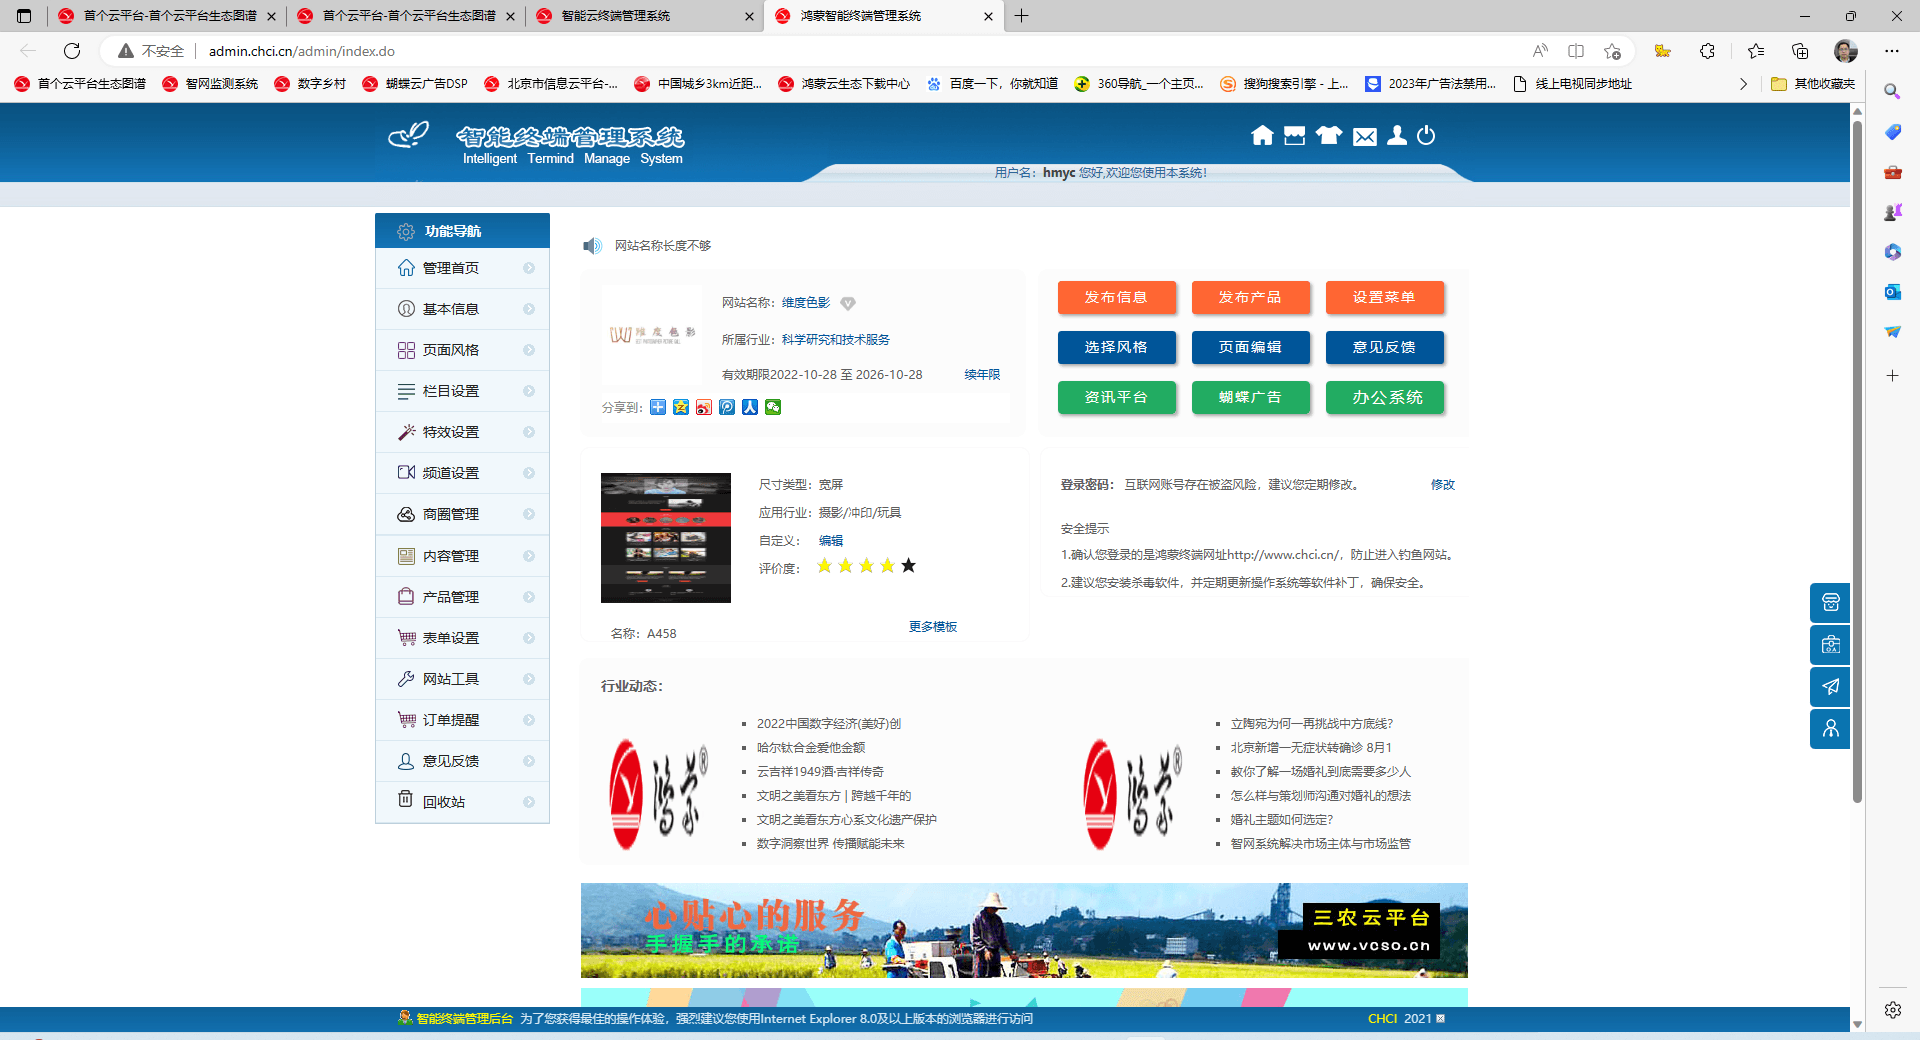Click the fifth rating star
The height and width of the screenshot is (1040, 1920).
pyautogui.click(x=908, y=566)
